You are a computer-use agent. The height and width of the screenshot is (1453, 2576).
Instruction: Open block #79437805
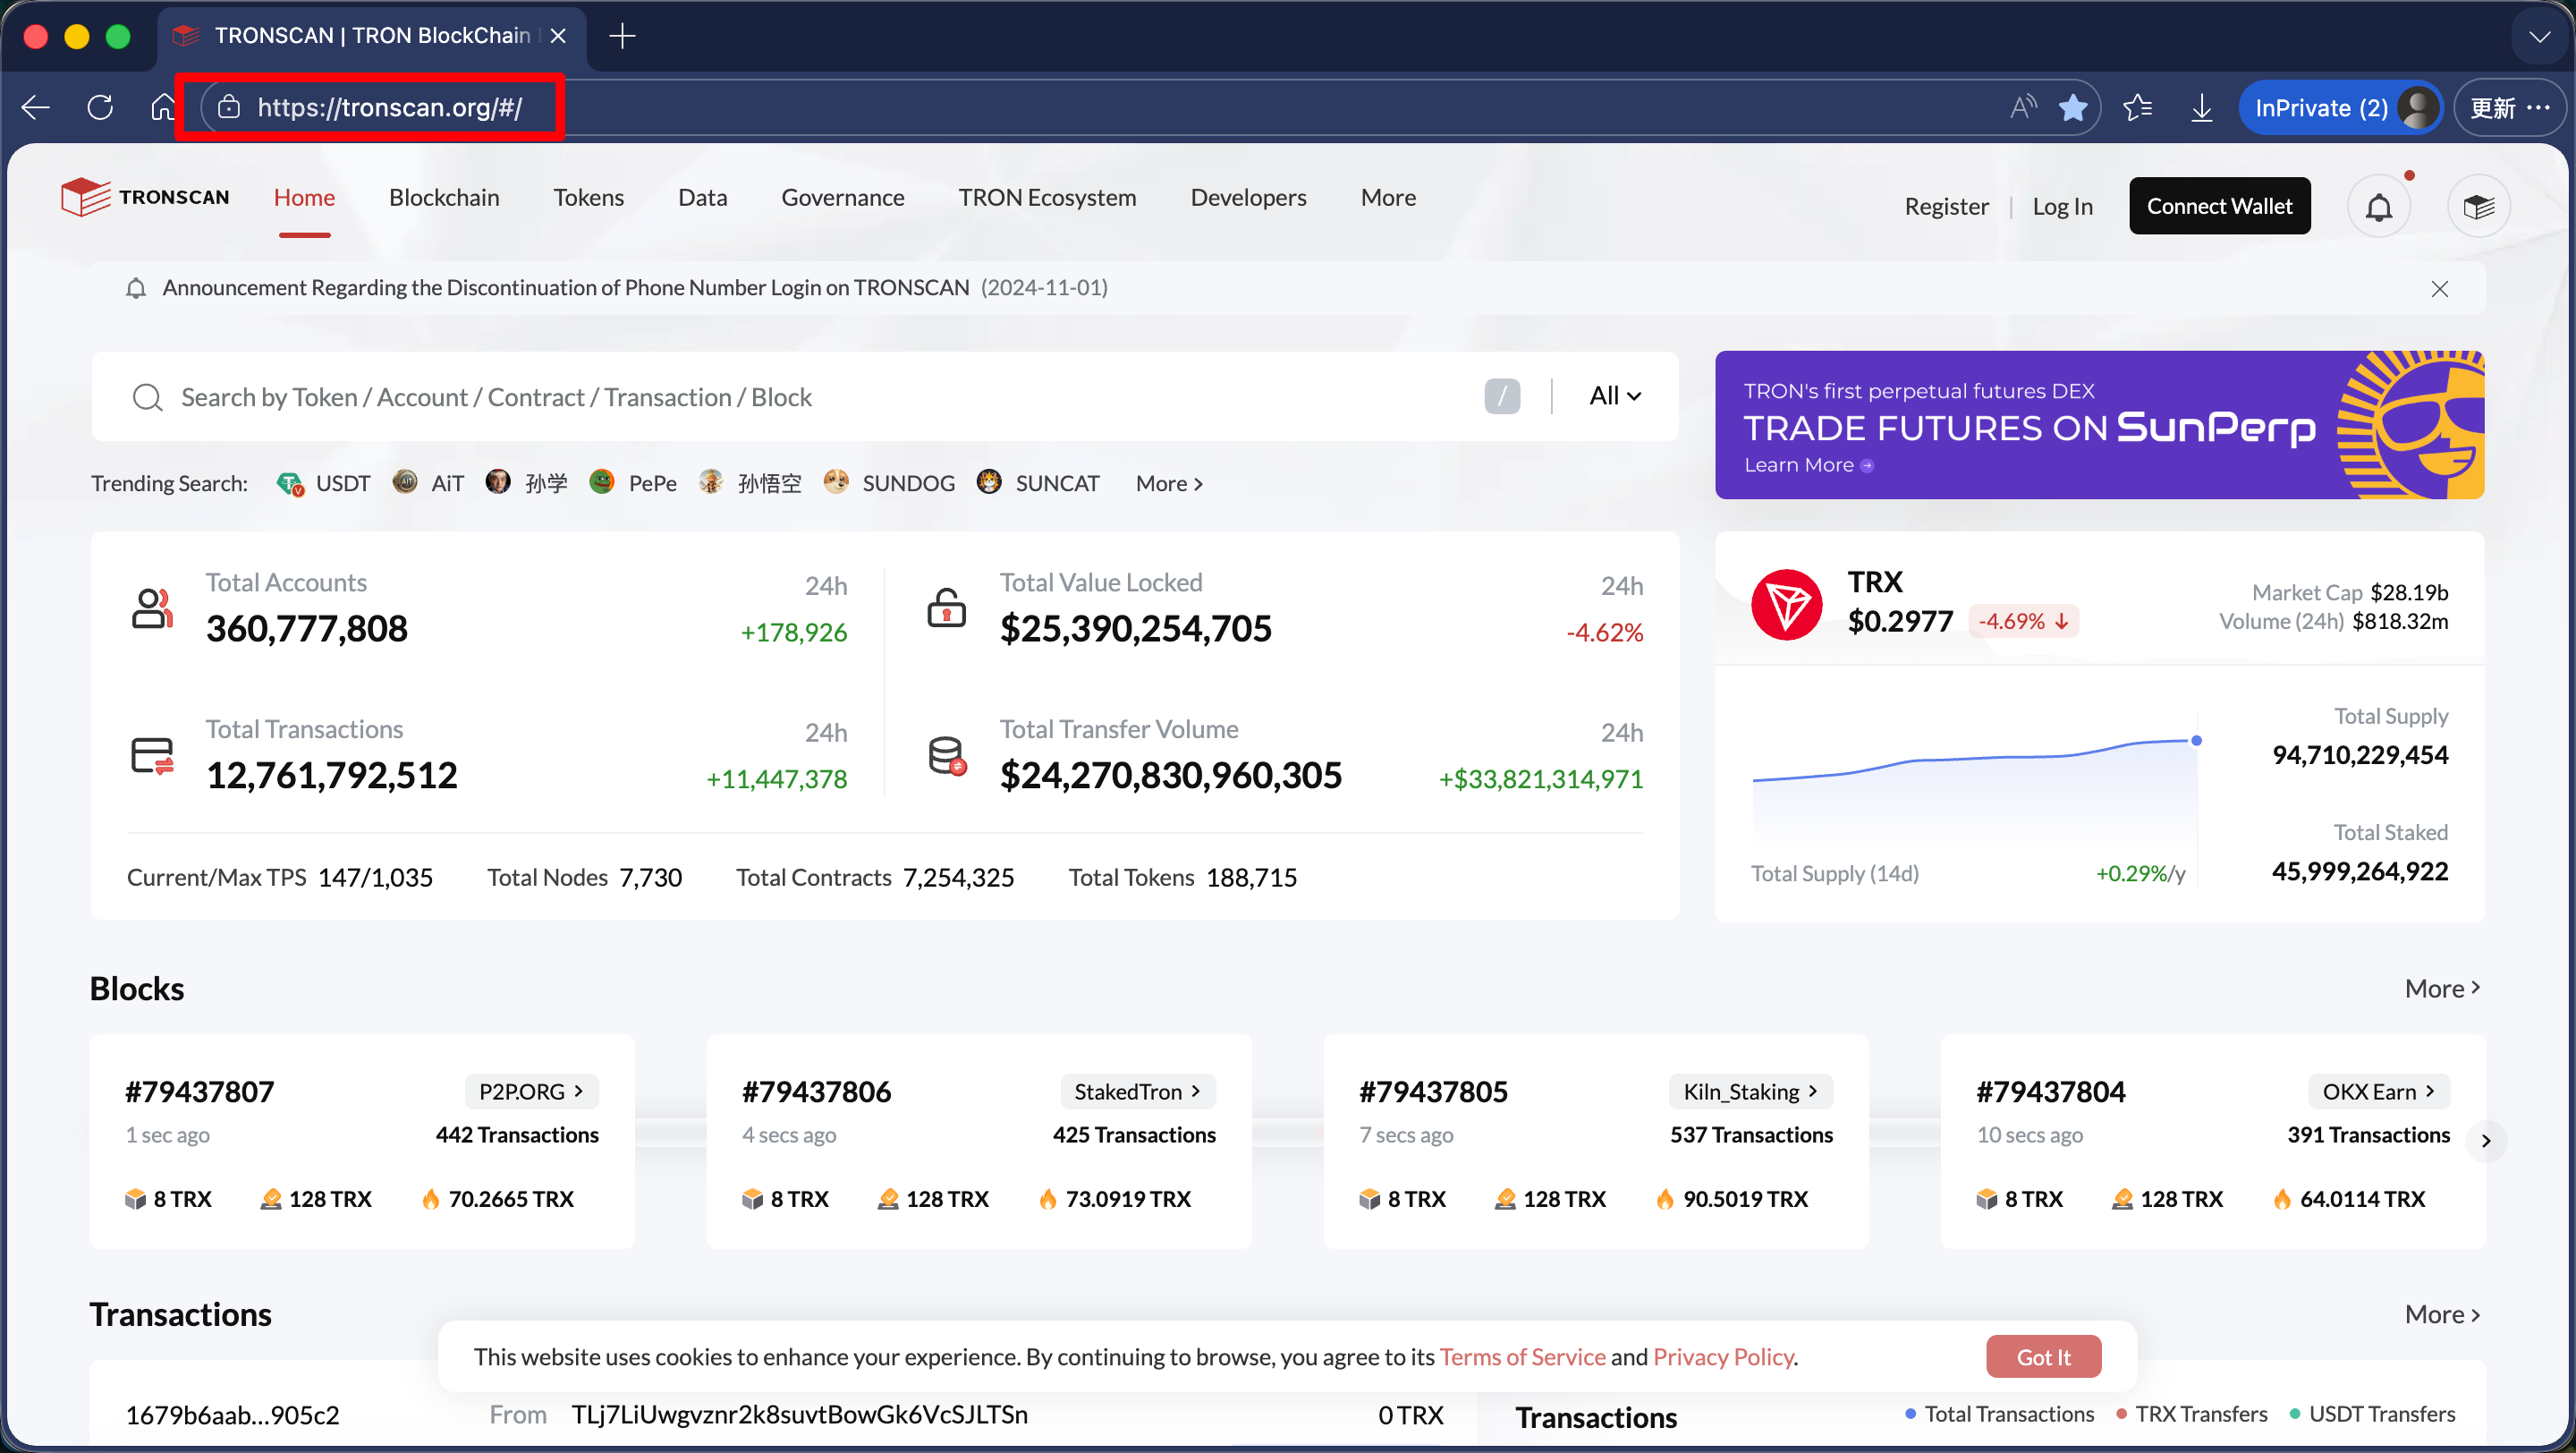[x=1433, y=1092]
